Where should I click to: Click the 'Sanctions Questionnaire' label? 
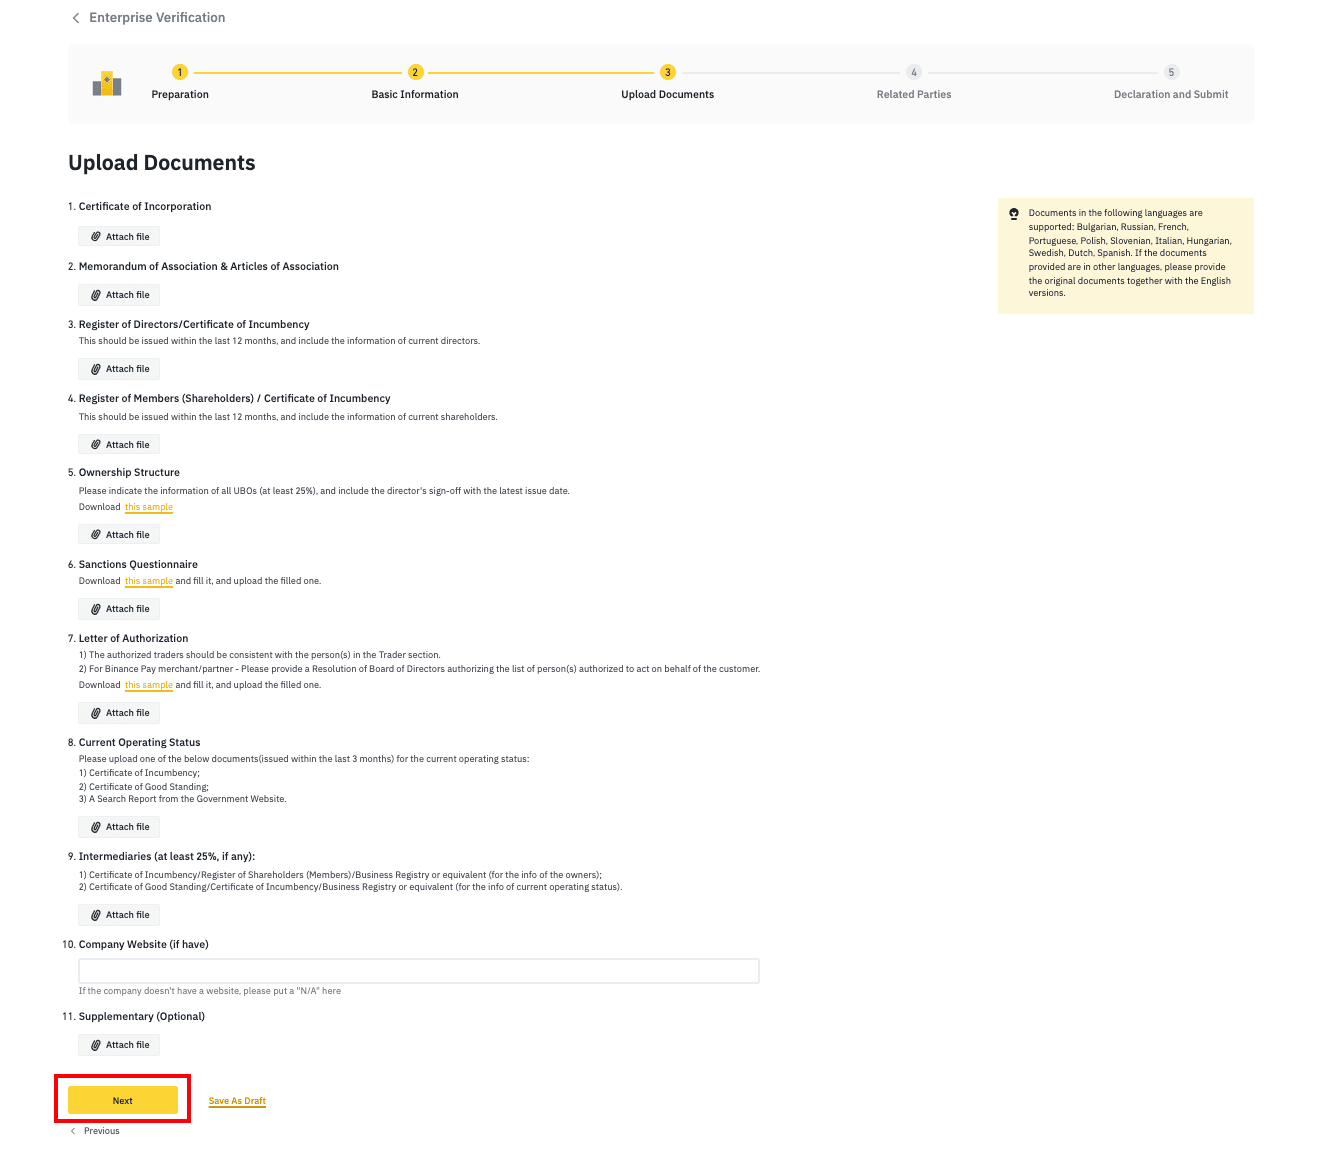[138, 565]
